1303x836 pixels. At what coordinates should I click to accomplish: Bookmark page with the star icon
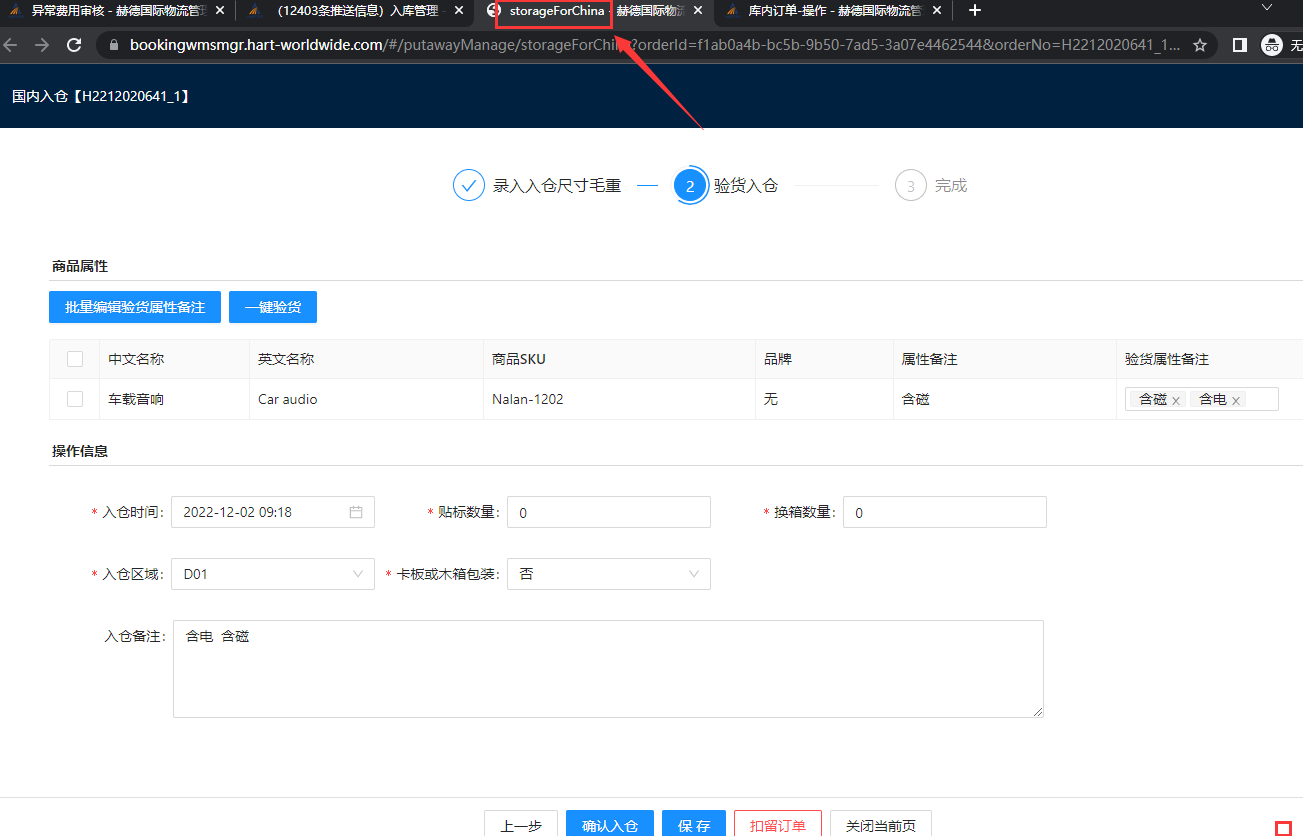click(1200, 45)
